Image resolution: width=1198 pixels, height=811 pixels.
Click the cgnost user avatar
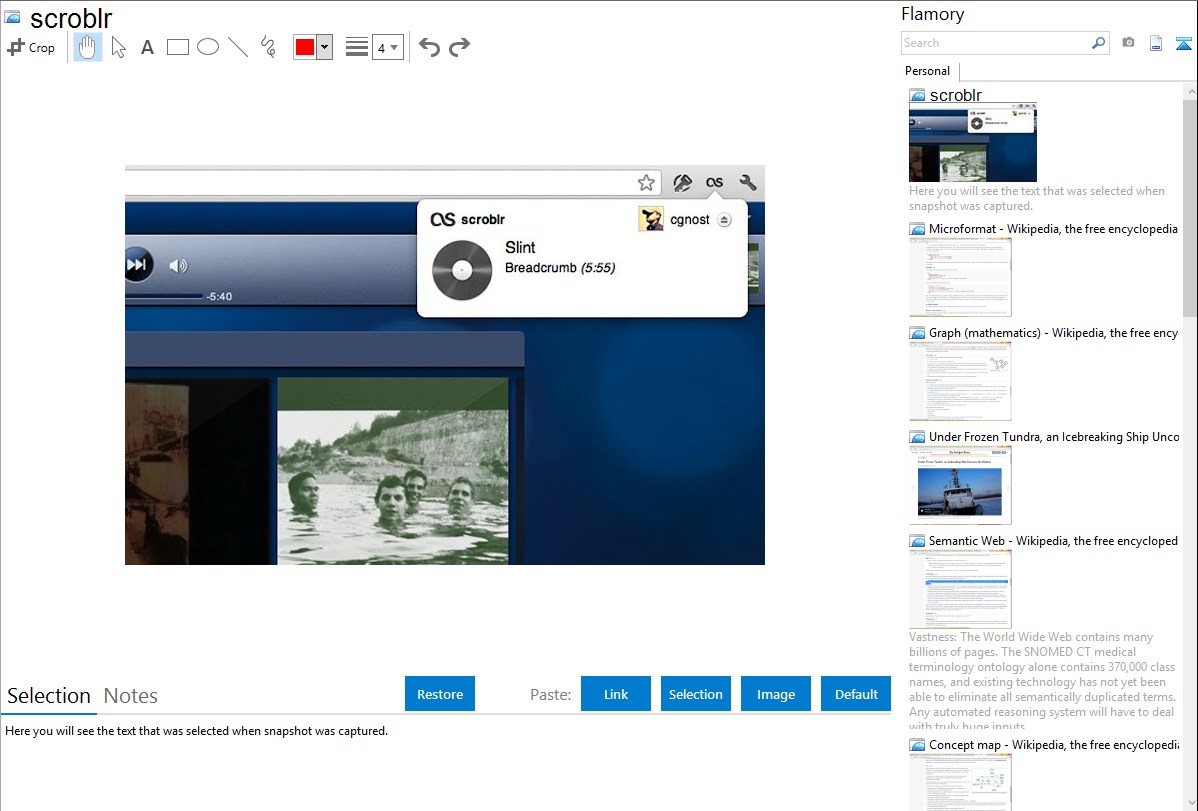point(651,219)
